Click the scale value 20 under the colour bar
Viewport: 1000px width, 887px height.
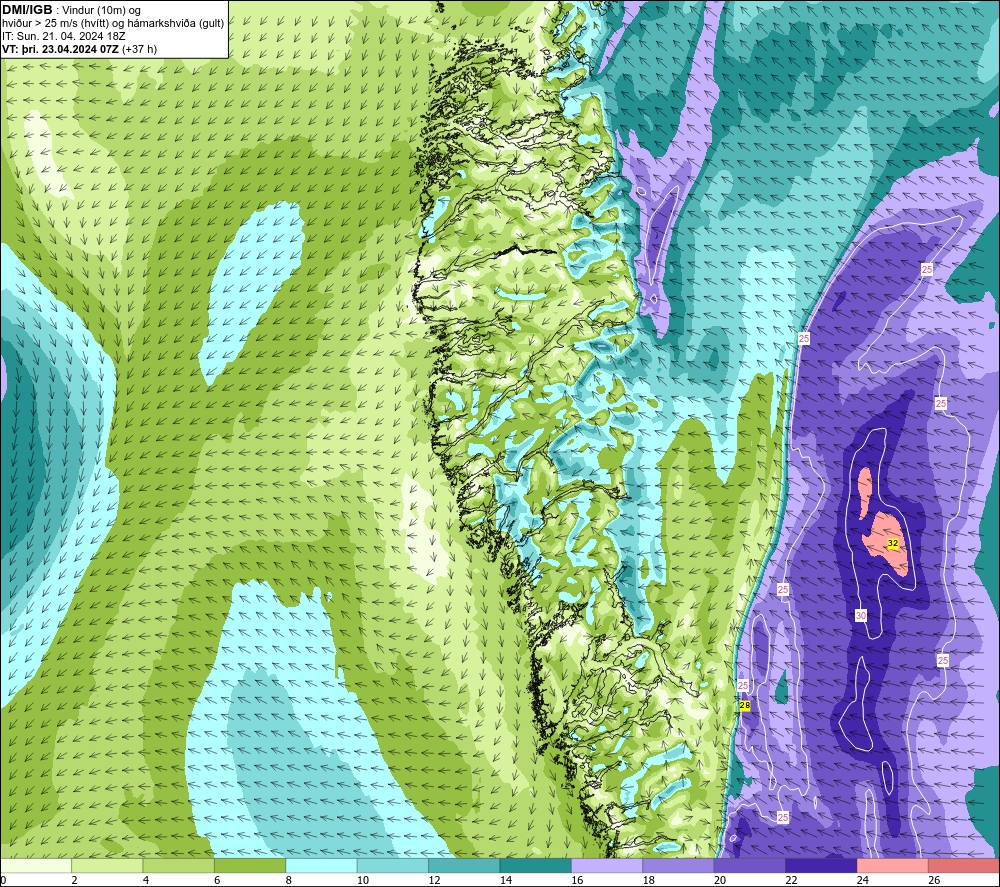720,880
